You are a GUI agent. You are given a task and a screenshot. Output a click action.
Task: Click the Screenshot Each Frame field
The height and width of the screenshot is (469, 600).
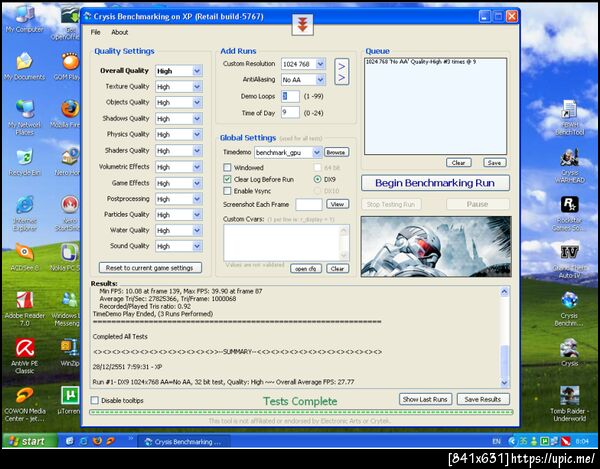tap(309, 204)
